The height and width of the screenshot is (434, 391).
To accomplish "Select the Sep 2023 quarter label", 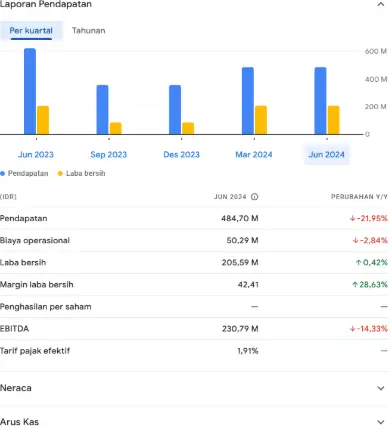I will 109,155.
